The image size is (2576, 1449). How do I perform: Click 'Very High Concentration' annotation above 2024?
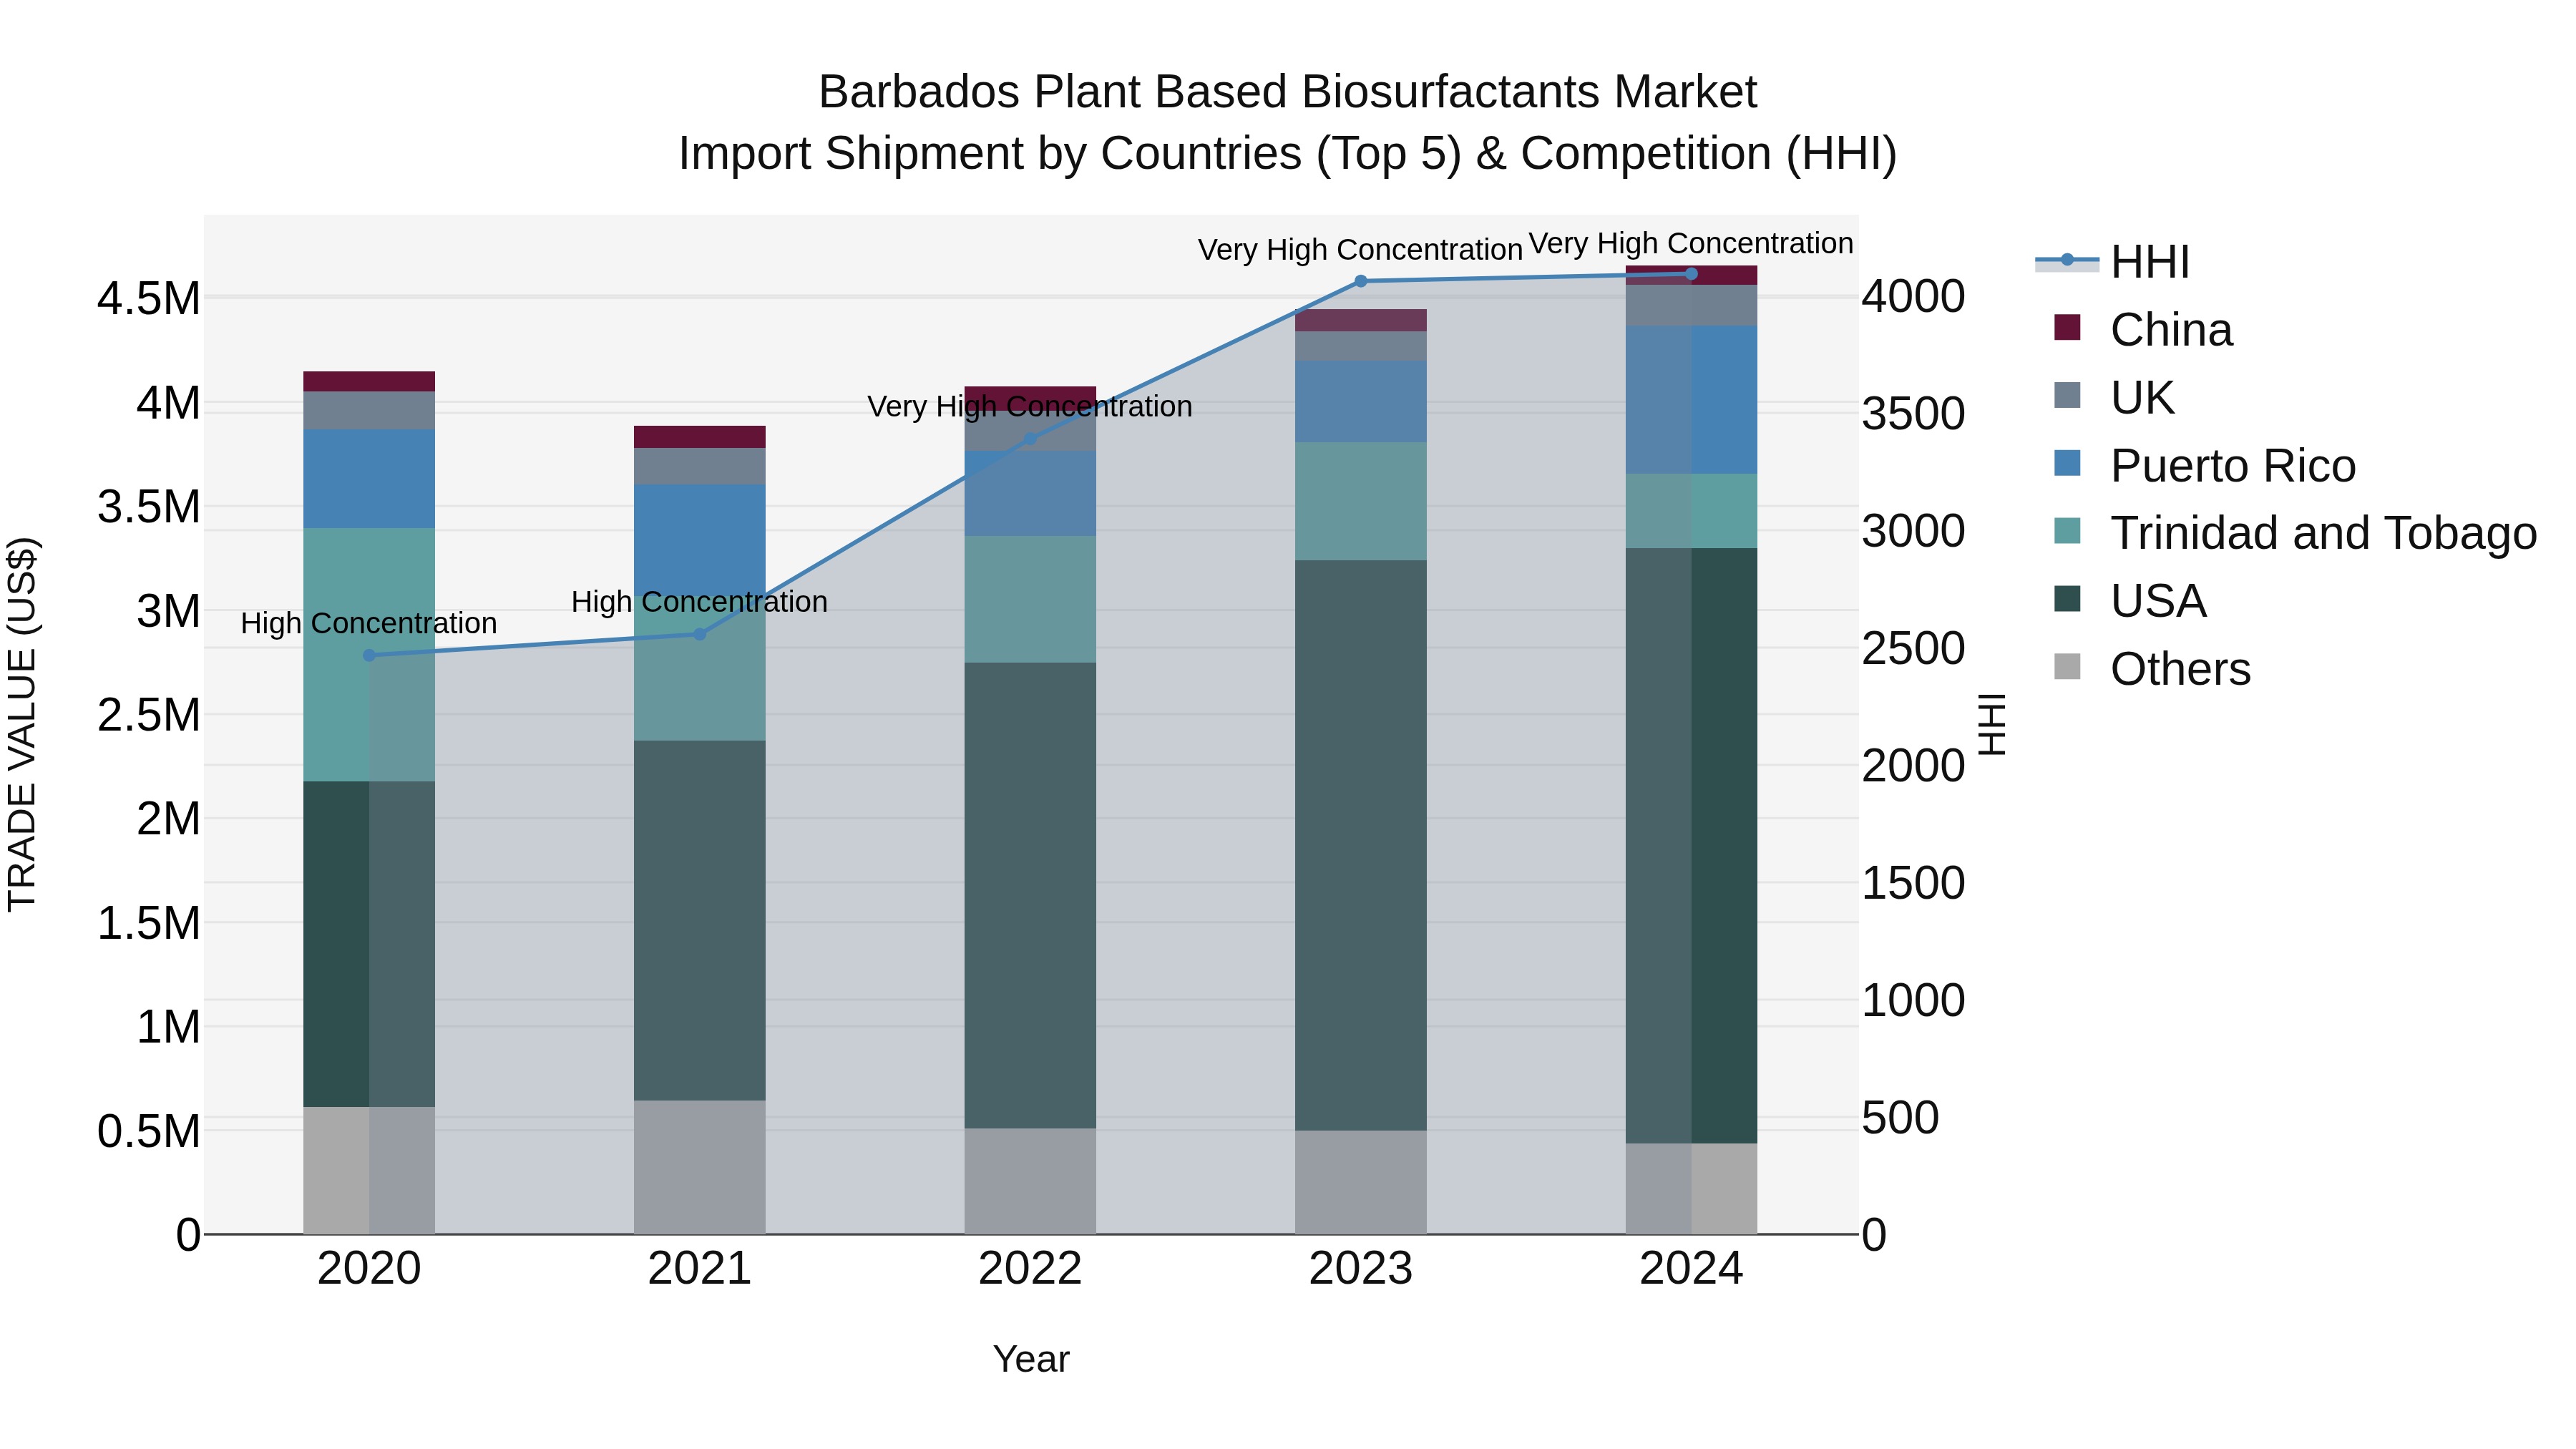[x=1692, y=244]
